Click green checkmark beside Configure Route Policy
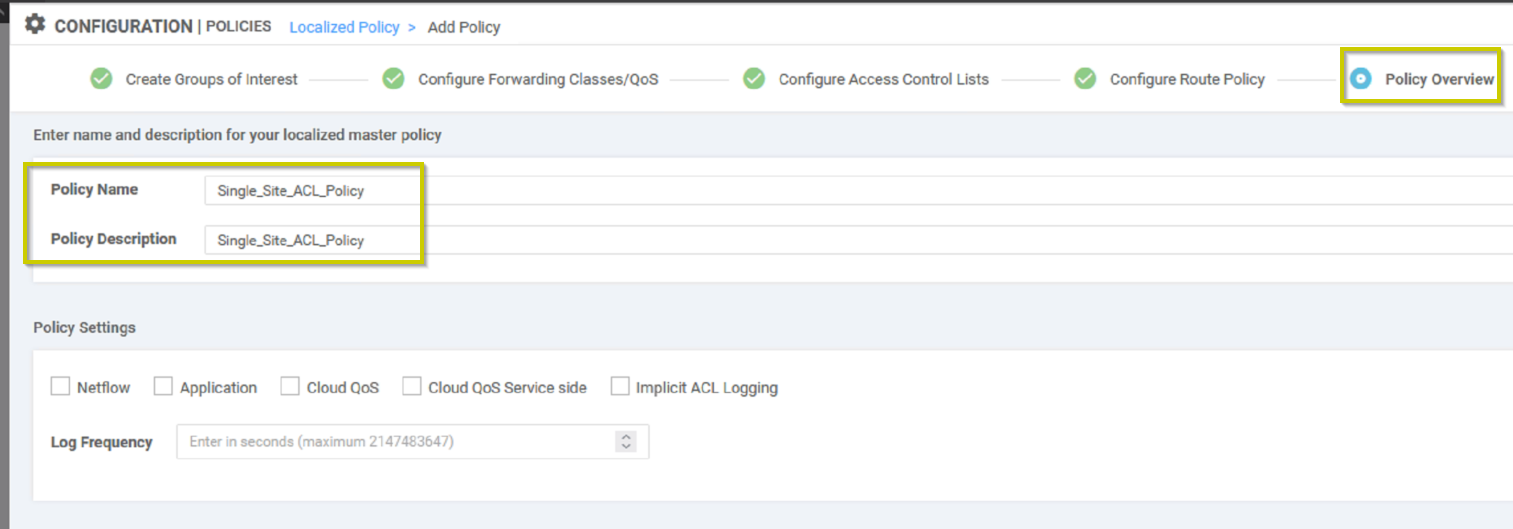1513x529 pixels. pyautogui.click(x=1085, y=78)
